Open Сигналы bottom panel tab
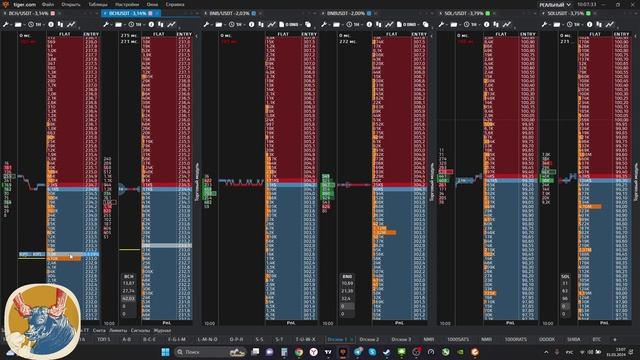Viewport: 640px width, 360px height. click(x=141, y=330)
